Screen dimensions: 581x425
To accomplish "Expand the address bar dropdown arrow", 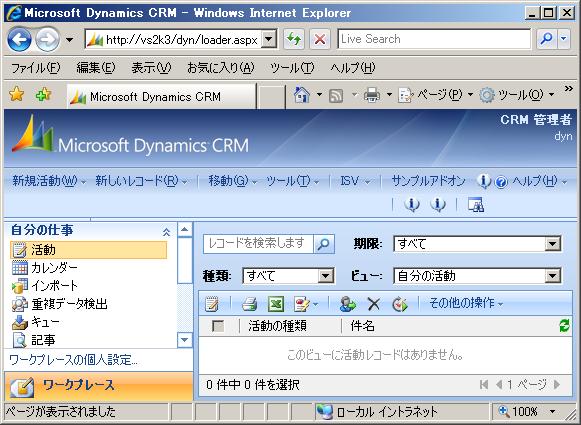I will (x=269, y=39).
